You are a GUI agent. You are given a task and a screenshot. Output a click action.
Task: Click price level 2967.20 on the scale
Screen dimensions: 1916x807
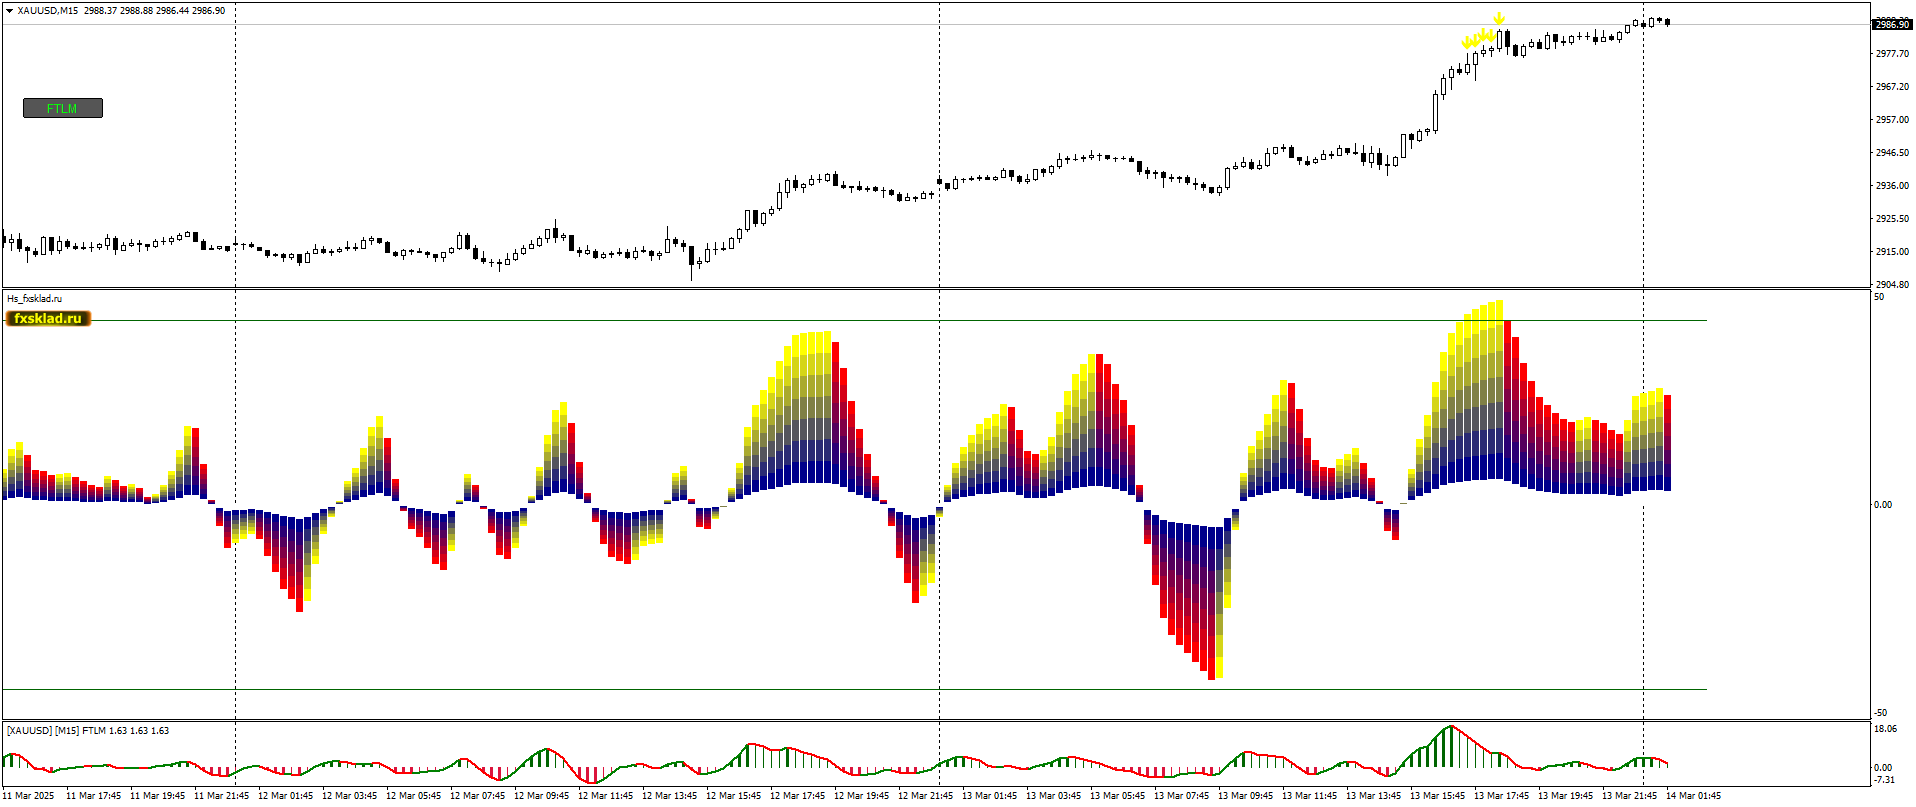1892,87
